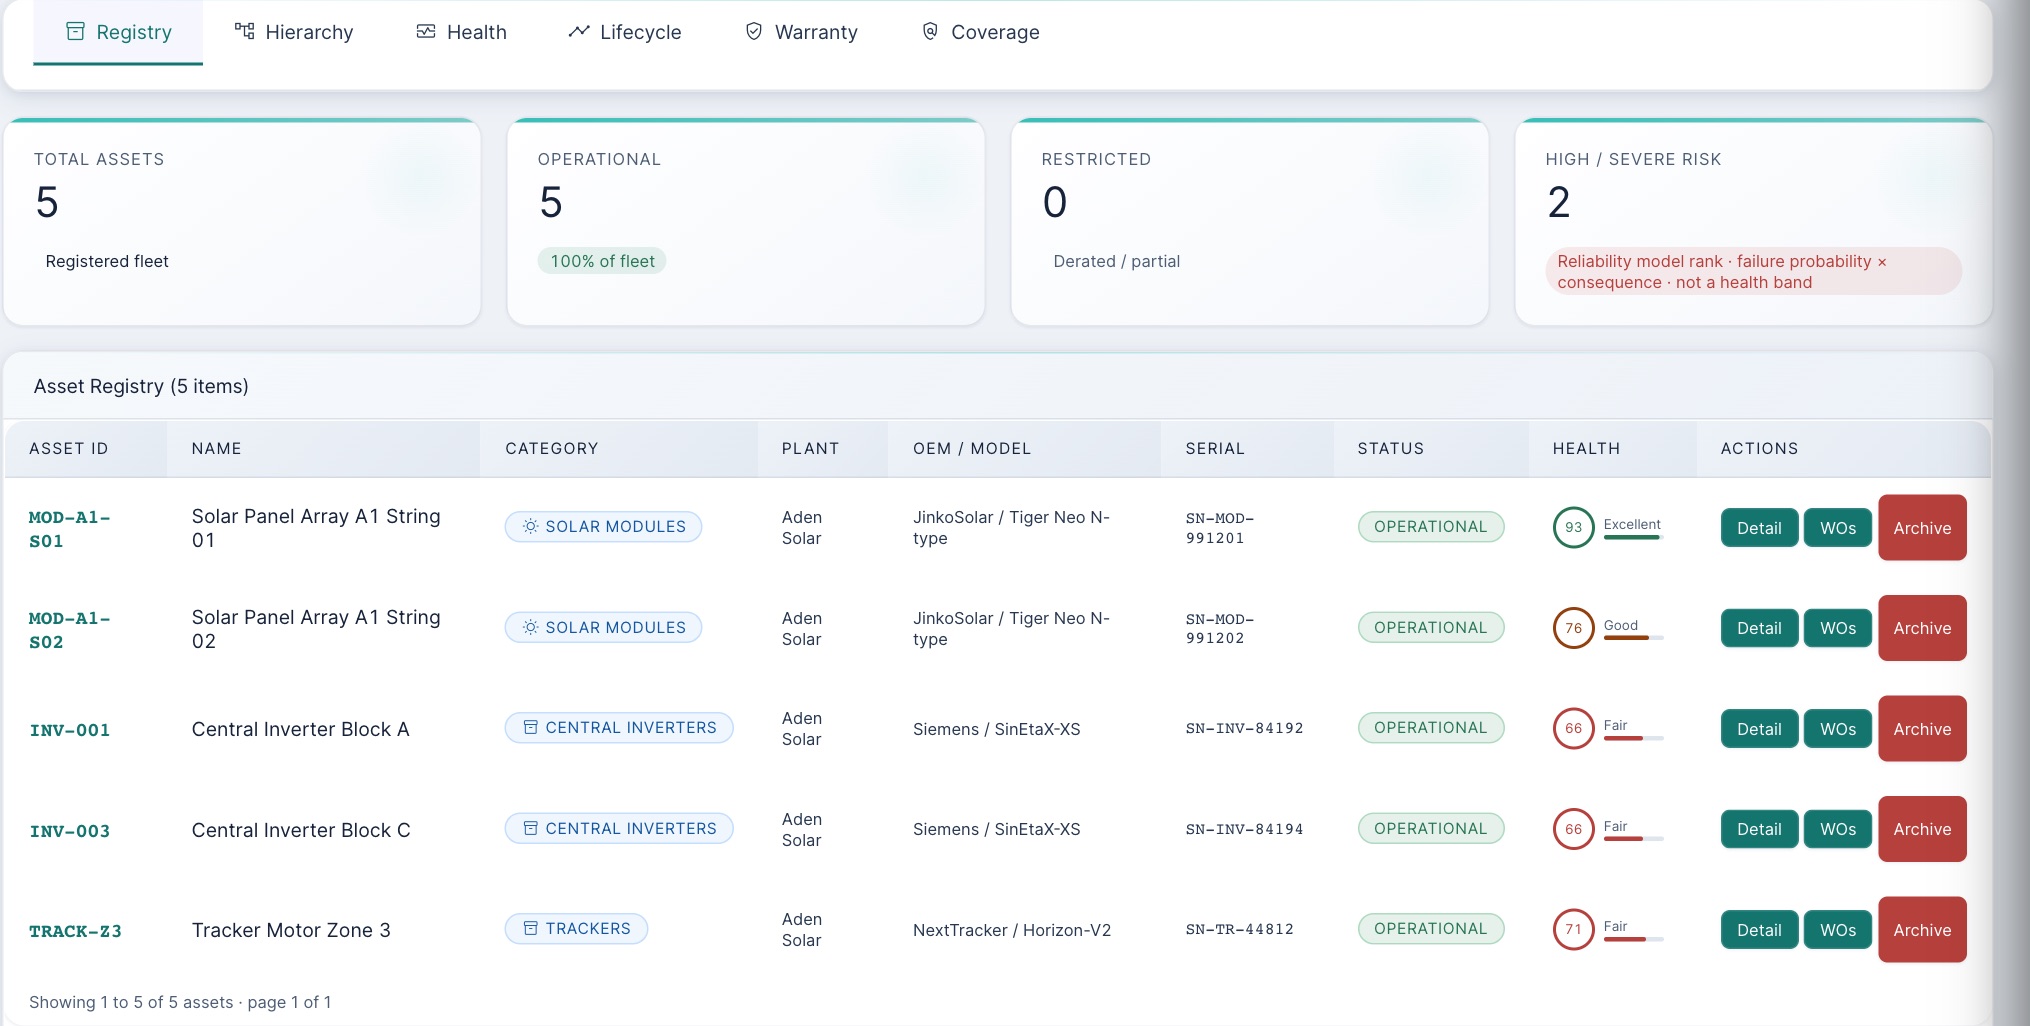Open the MOD-A1-S01 asset ID link
This screenshot has height=1026, width=2030.
[x=69, y=529]
